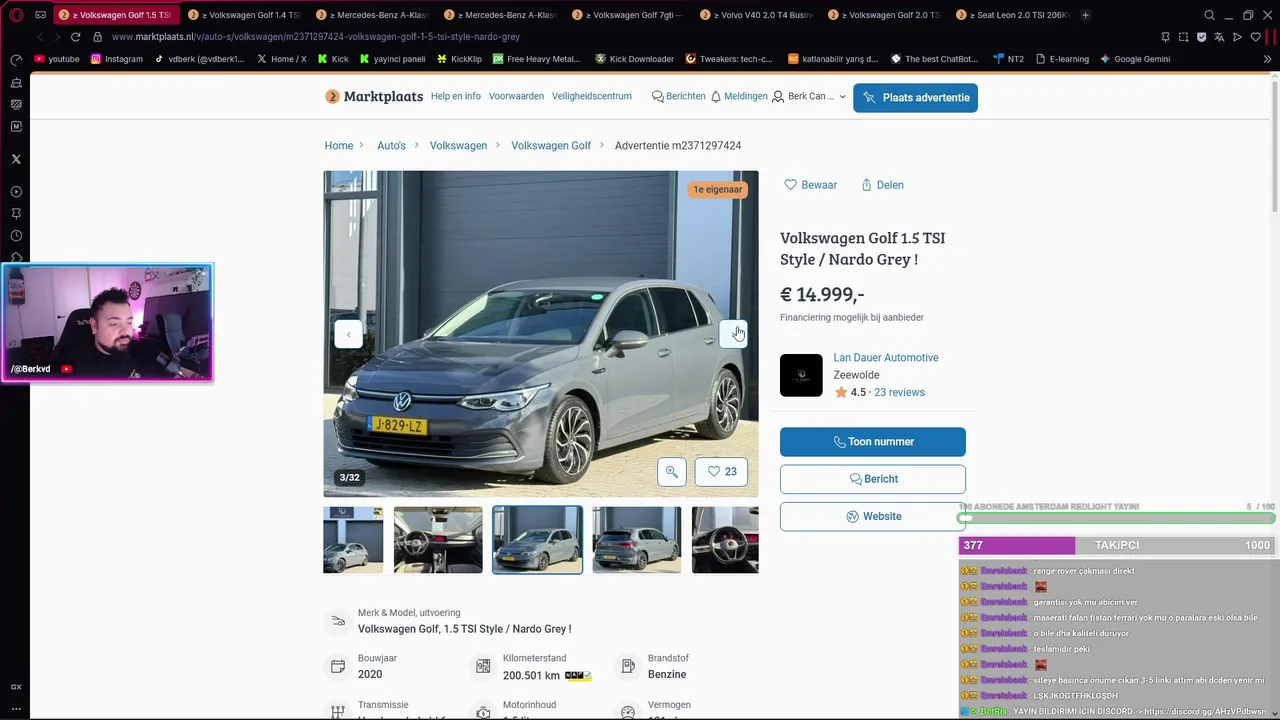Select the first car thumbnail at the garage
The width and height of the screenshot is (1280, 720).
pos(353,540)
